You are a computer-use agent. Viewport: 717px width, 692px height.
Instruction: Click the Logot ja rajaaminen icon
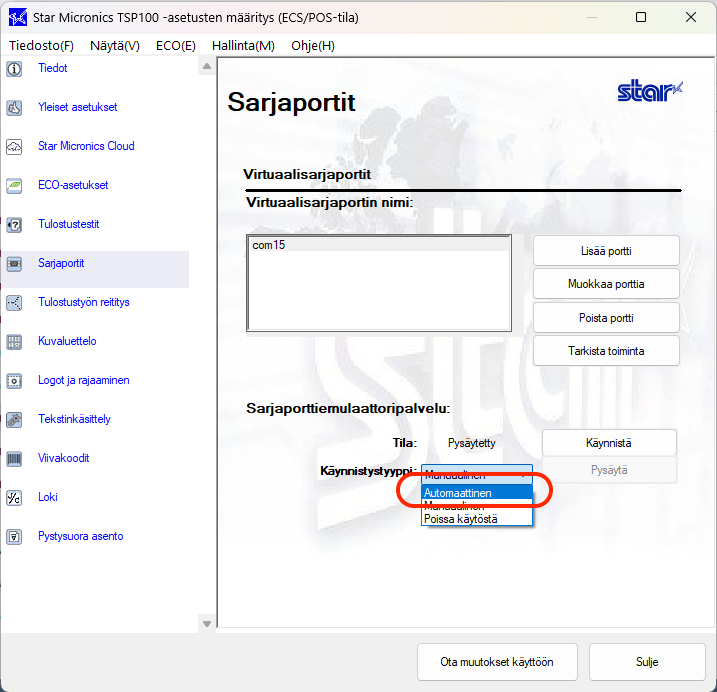14,381
